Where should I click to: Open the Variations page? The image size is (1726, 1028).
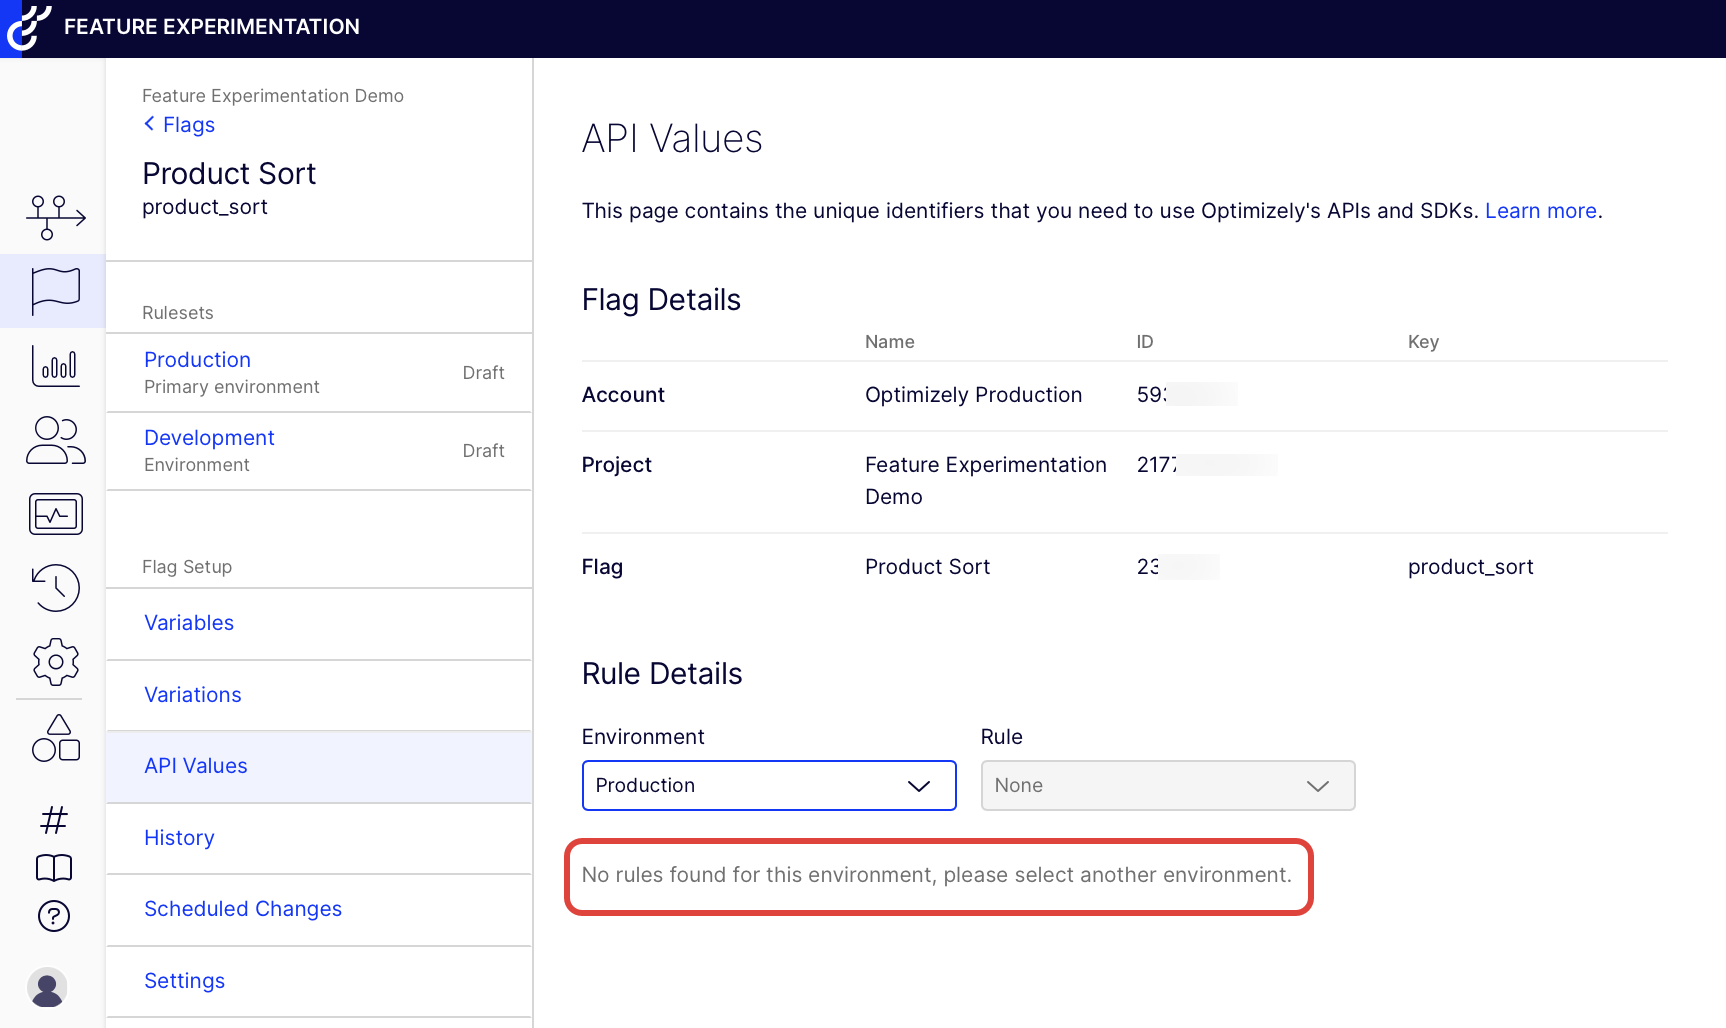coord(193,695)
